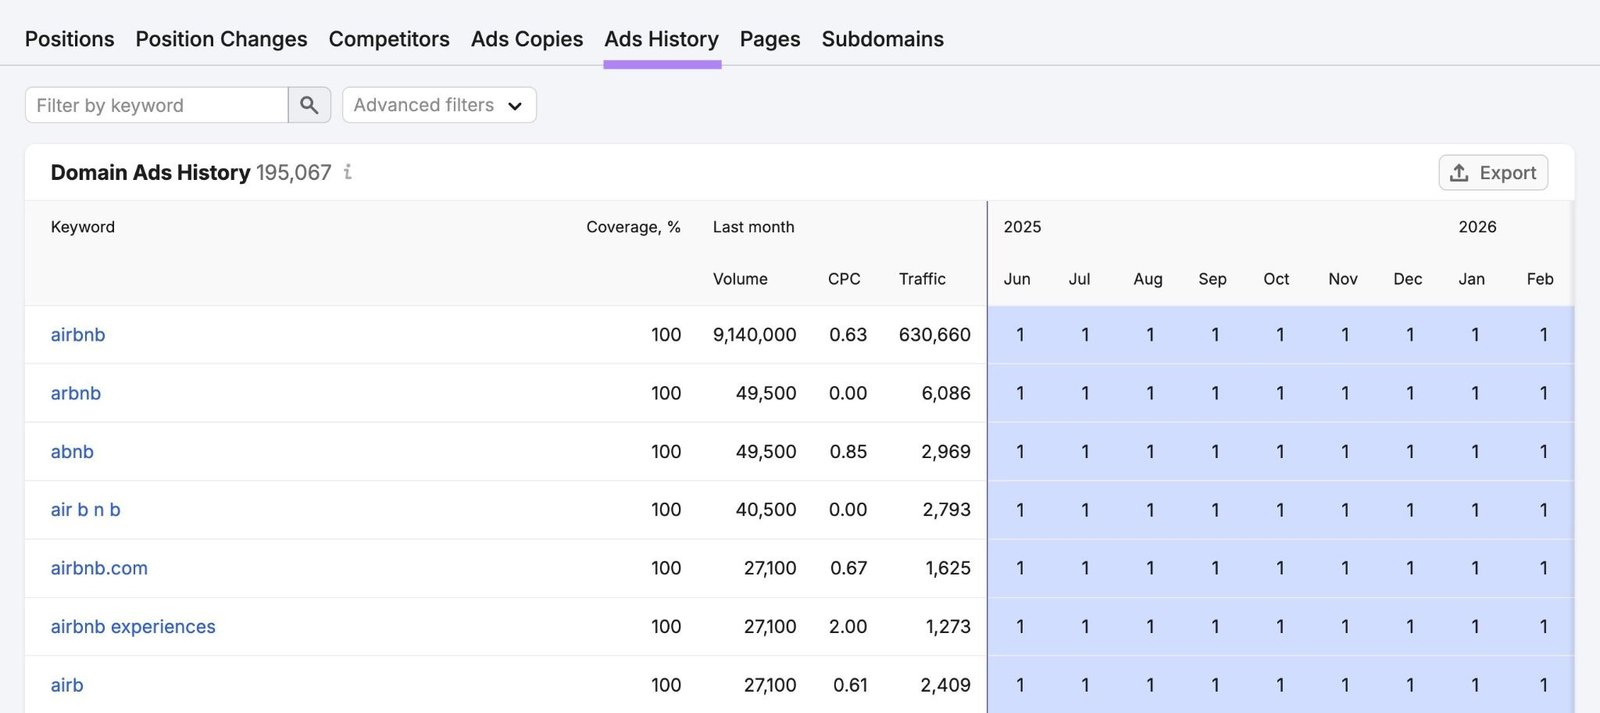
Task: Click the Keyword column header
Action: (x=83, y=227)
